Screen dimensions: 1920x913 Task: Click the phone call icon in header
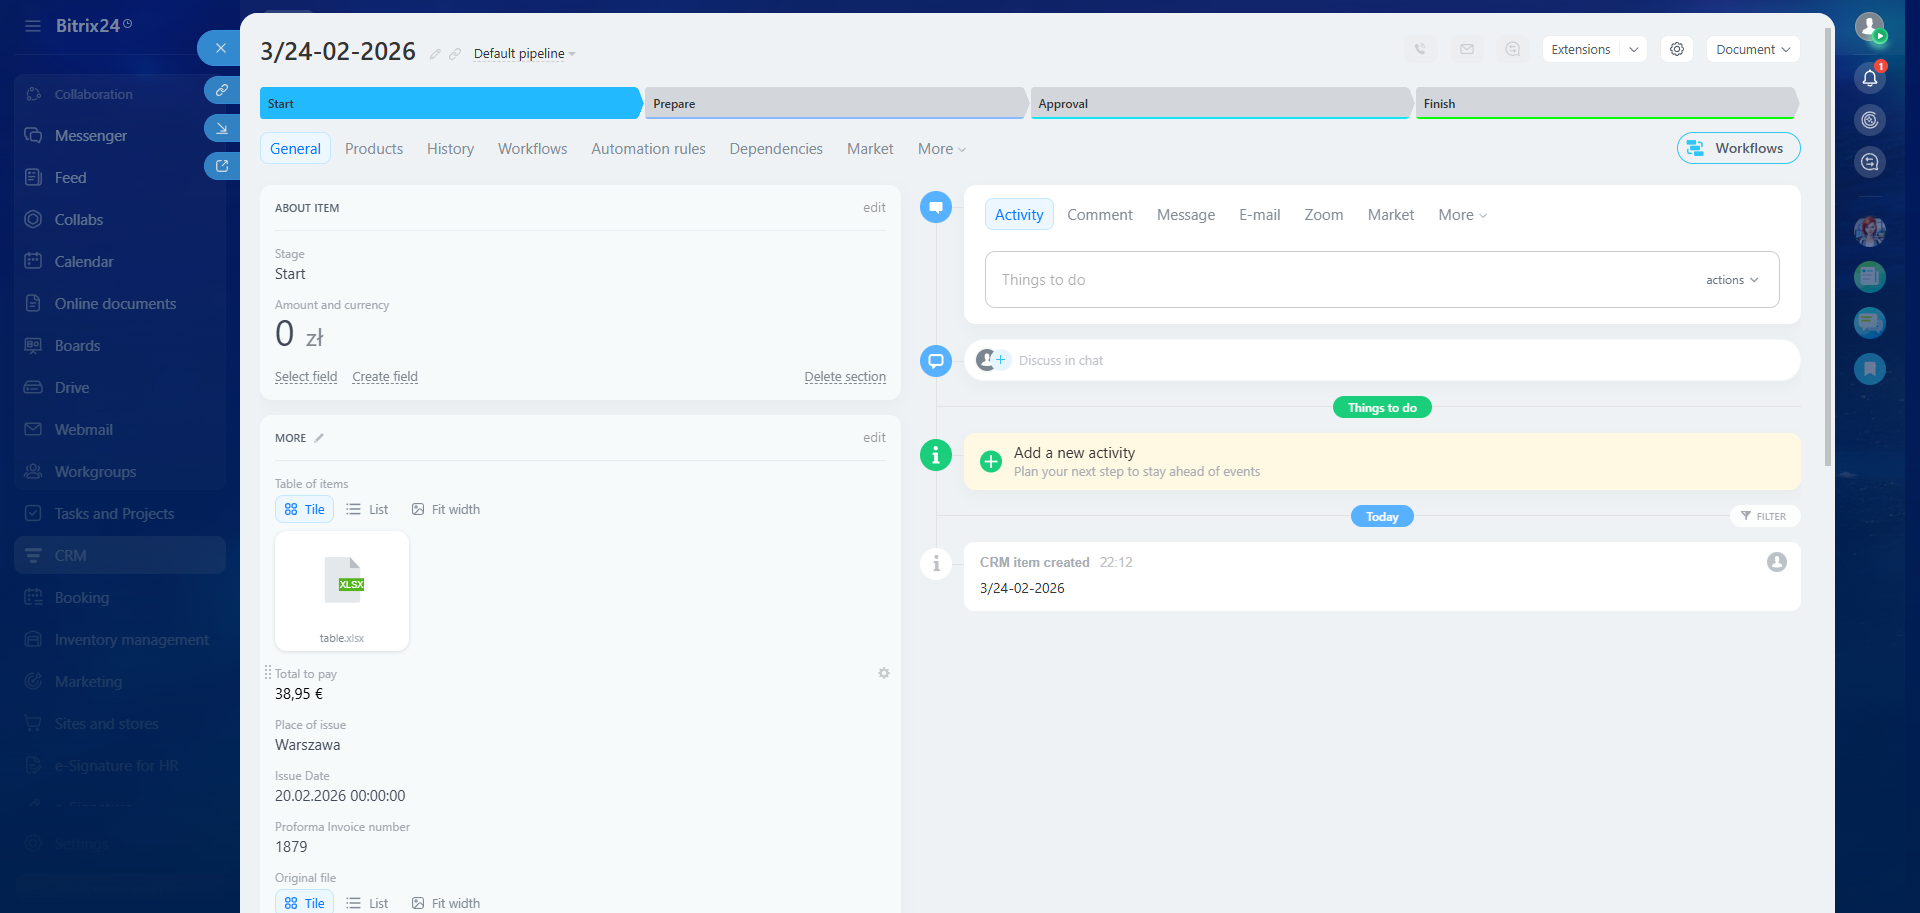point(1420,49)
